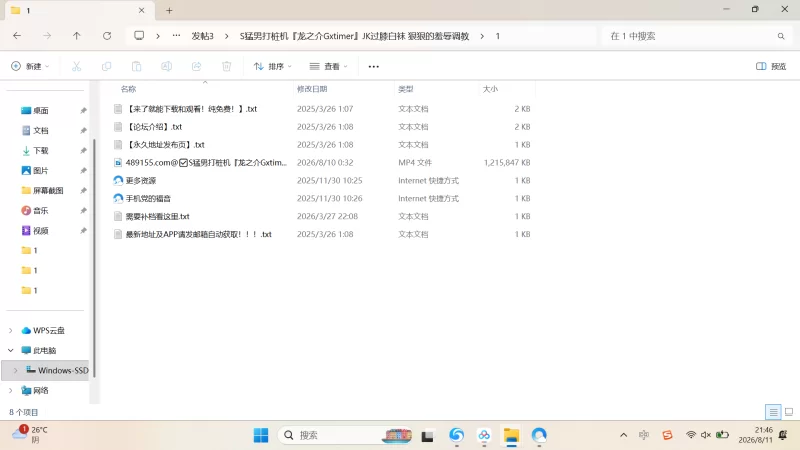Image resolution: width=800 pixels, height=450 pixels.
Task: Open 音乐 in the sidebar
Action: (x=41, y=210)
